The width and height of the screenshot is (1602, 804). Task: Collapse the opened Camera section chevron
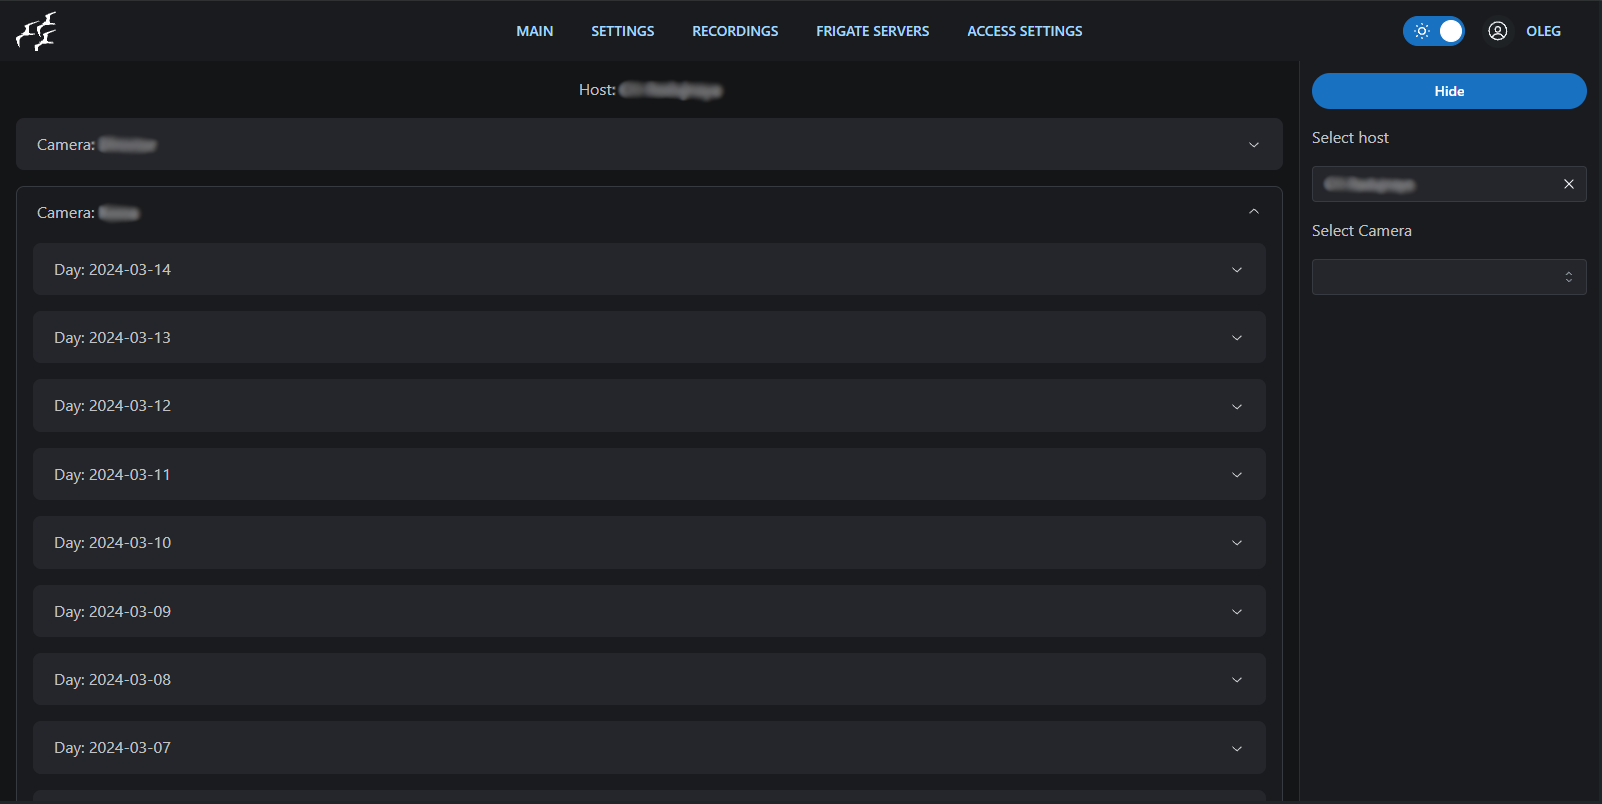[x=1253, y=212]
